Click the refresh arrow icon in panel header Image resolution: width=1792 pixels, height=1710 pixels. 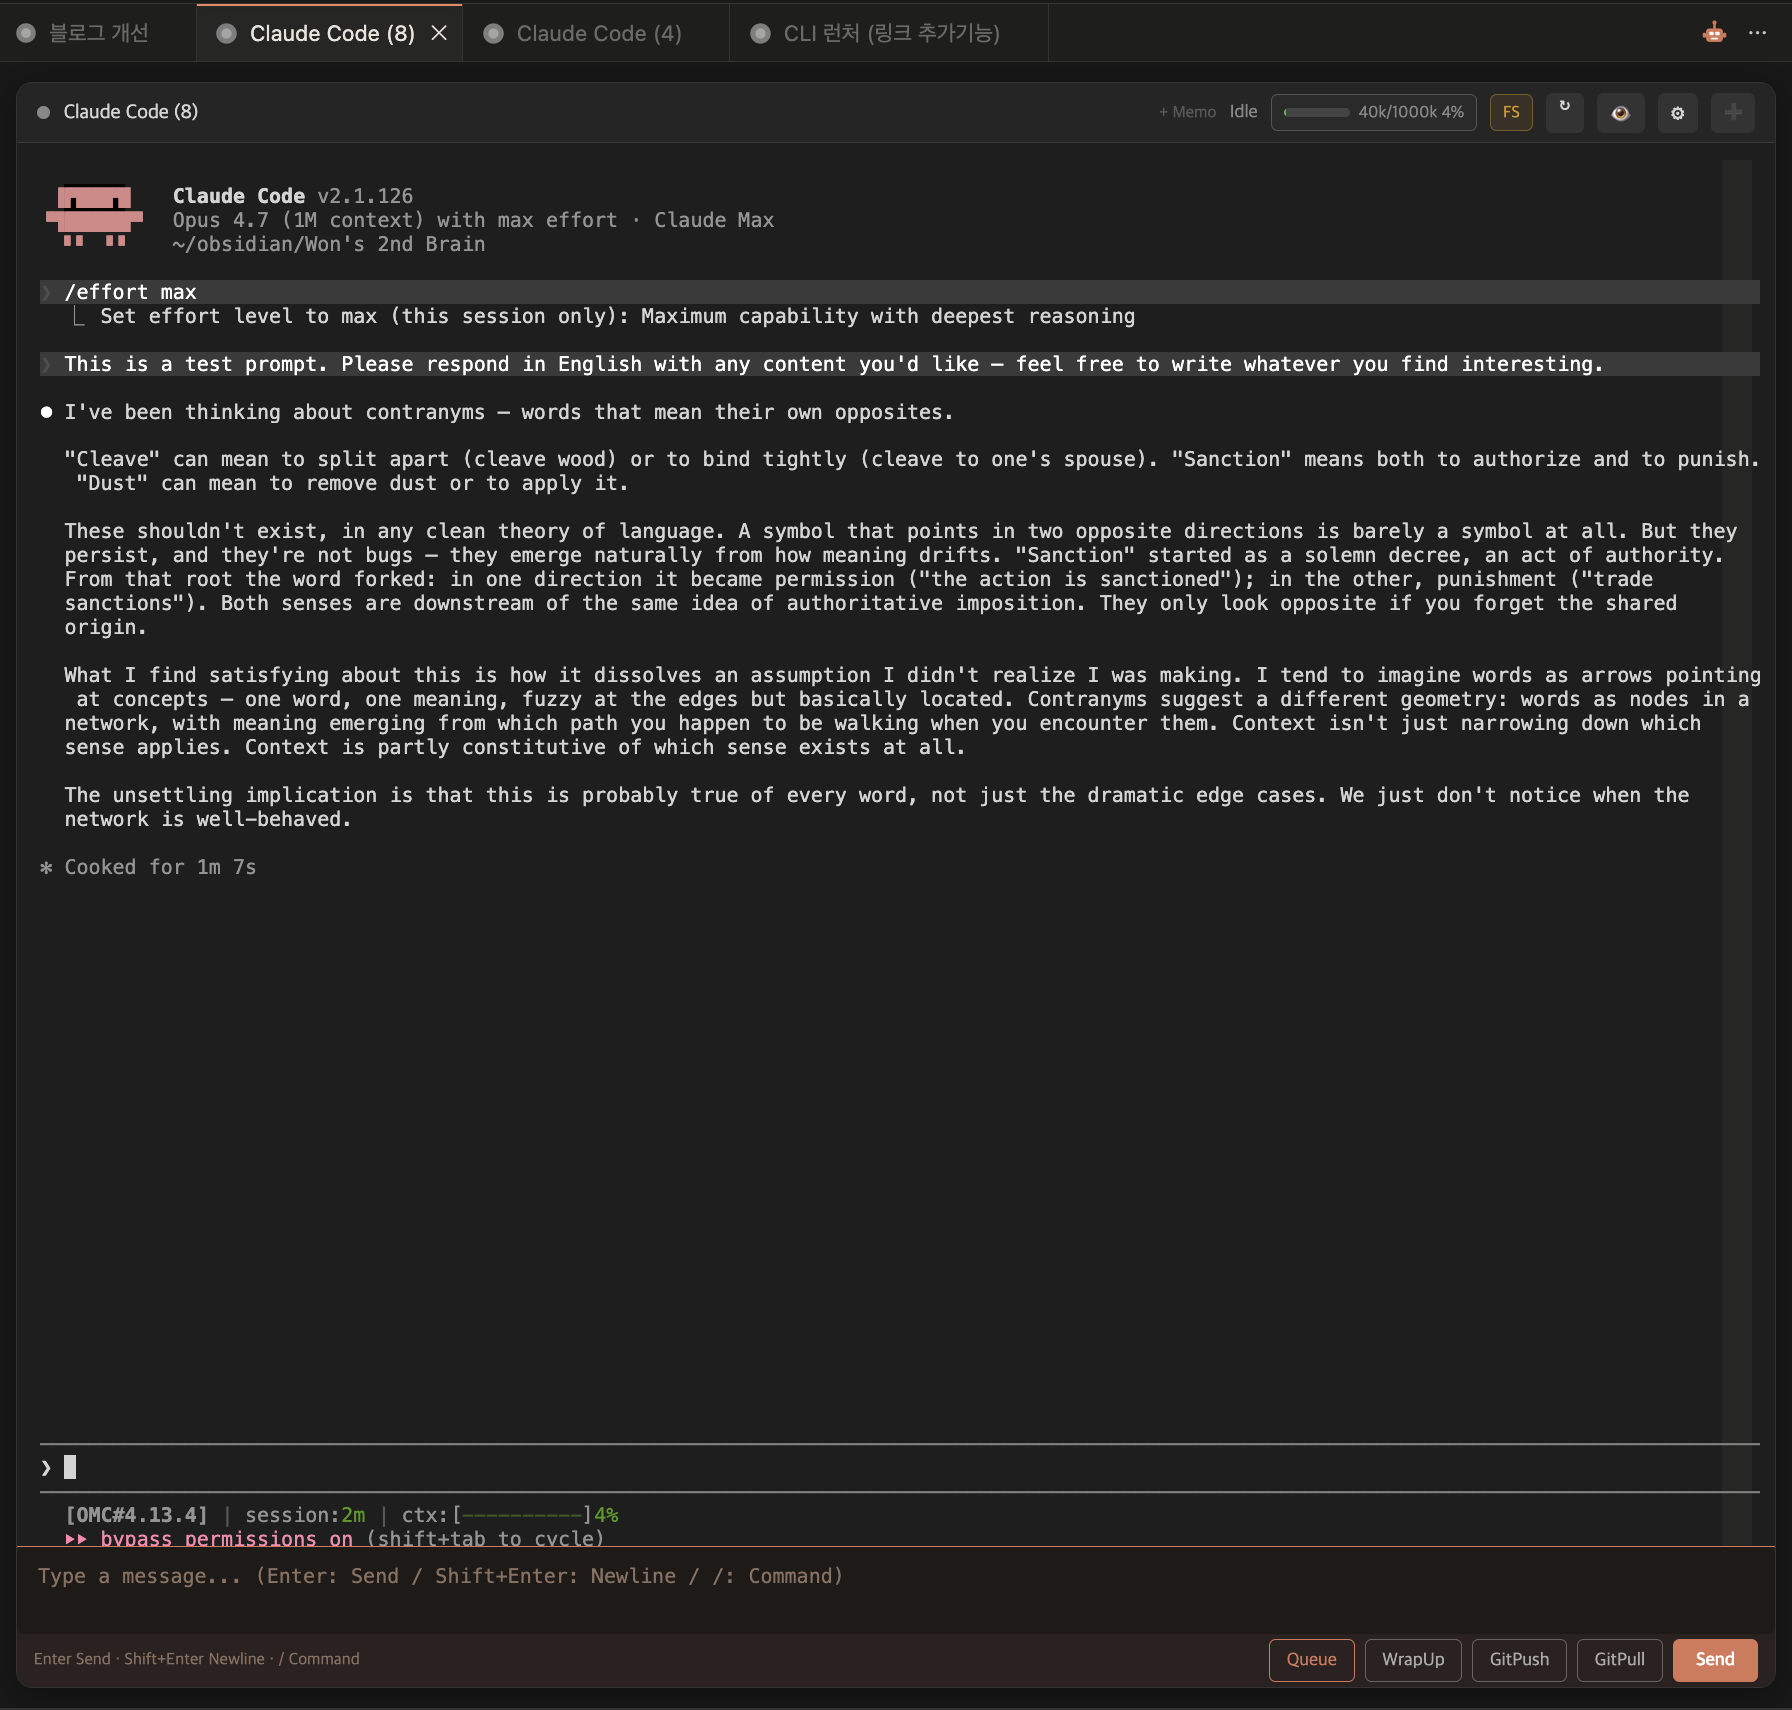1565,112
